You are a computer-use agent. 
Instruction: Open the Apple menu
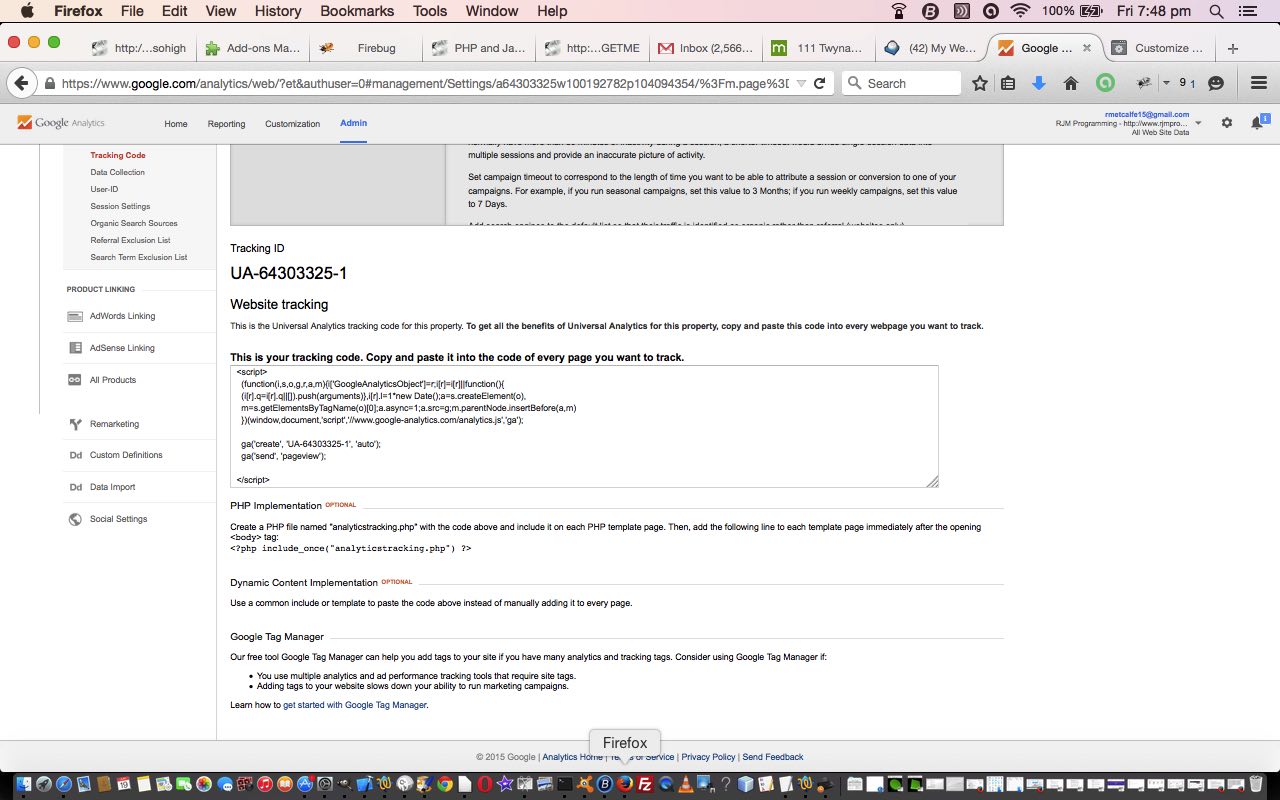pyautogui.click(x=27, y=11)
